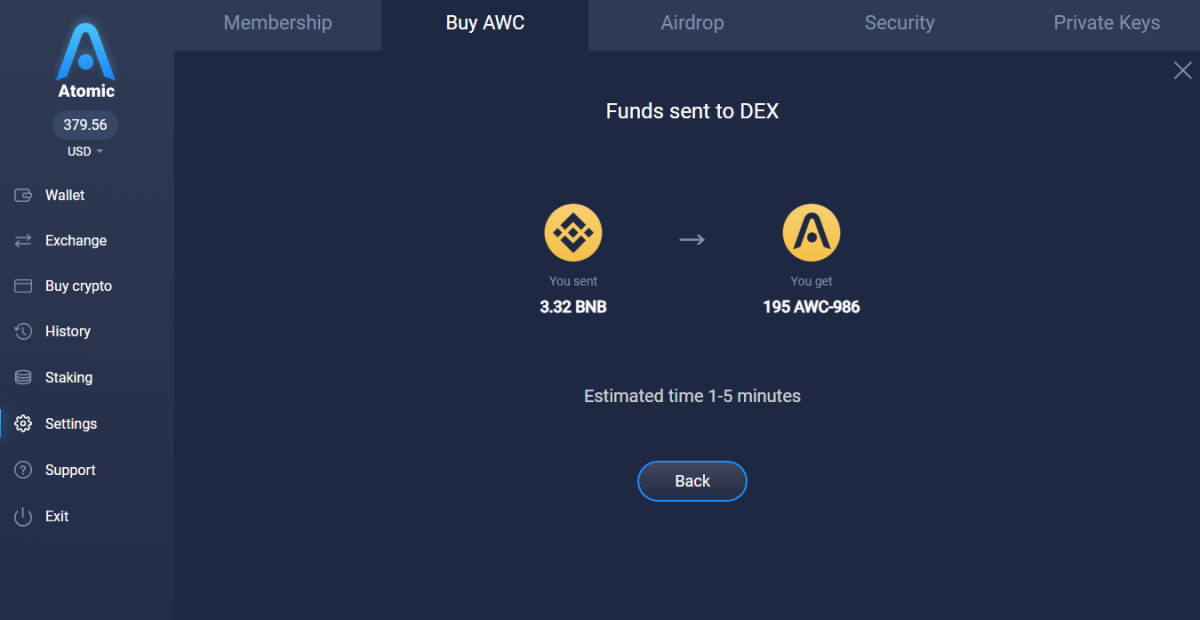
Task: Expand the USD currency dropdown
Action: [86, 152]
